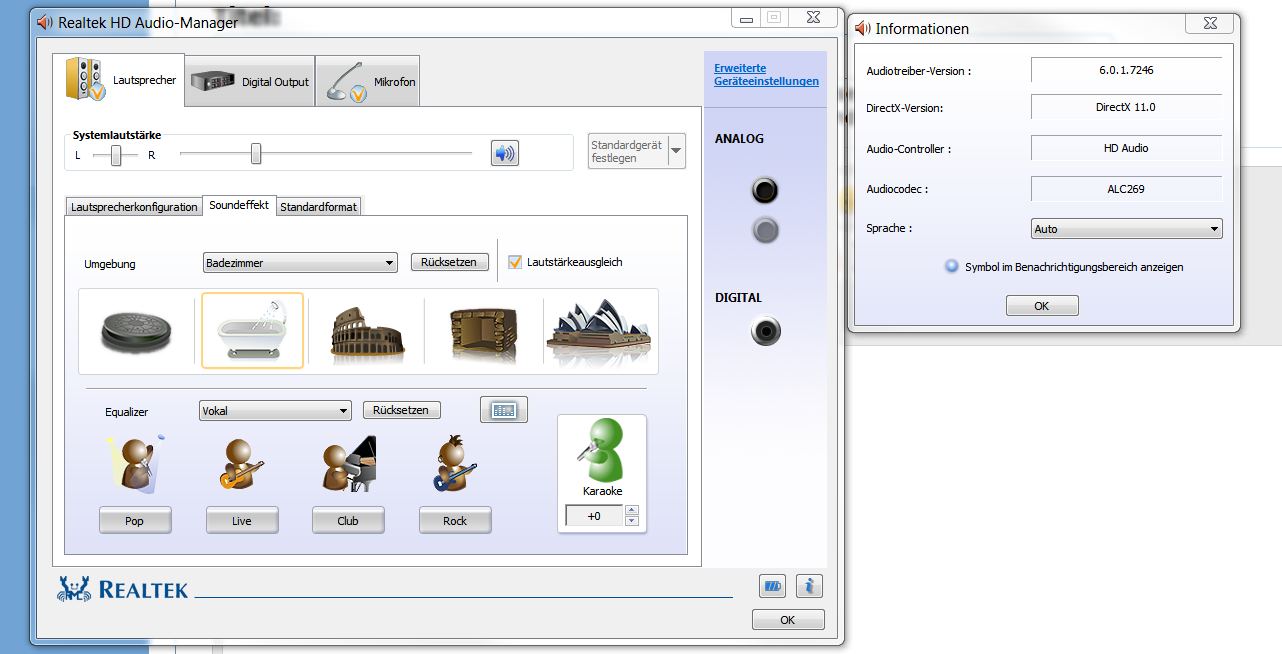Open the Umgebung Badezimmer dropdown
1282x654 pixels.
coord(300,263)
